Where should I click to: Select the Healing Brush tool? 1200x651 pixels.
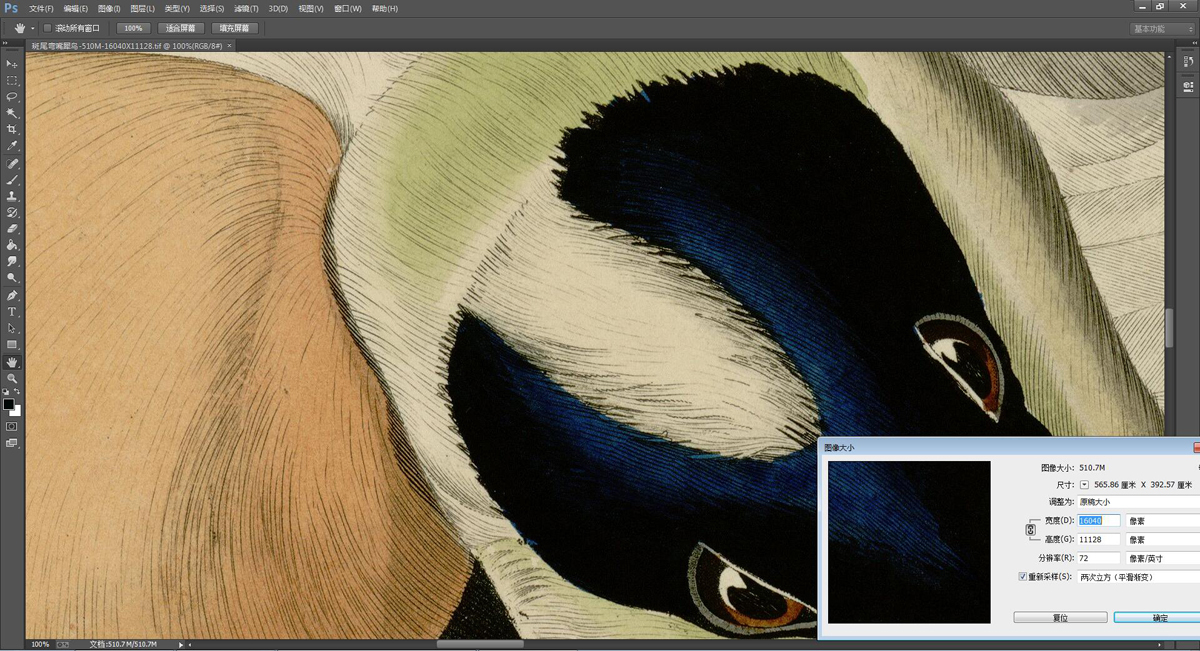point(12,163)
